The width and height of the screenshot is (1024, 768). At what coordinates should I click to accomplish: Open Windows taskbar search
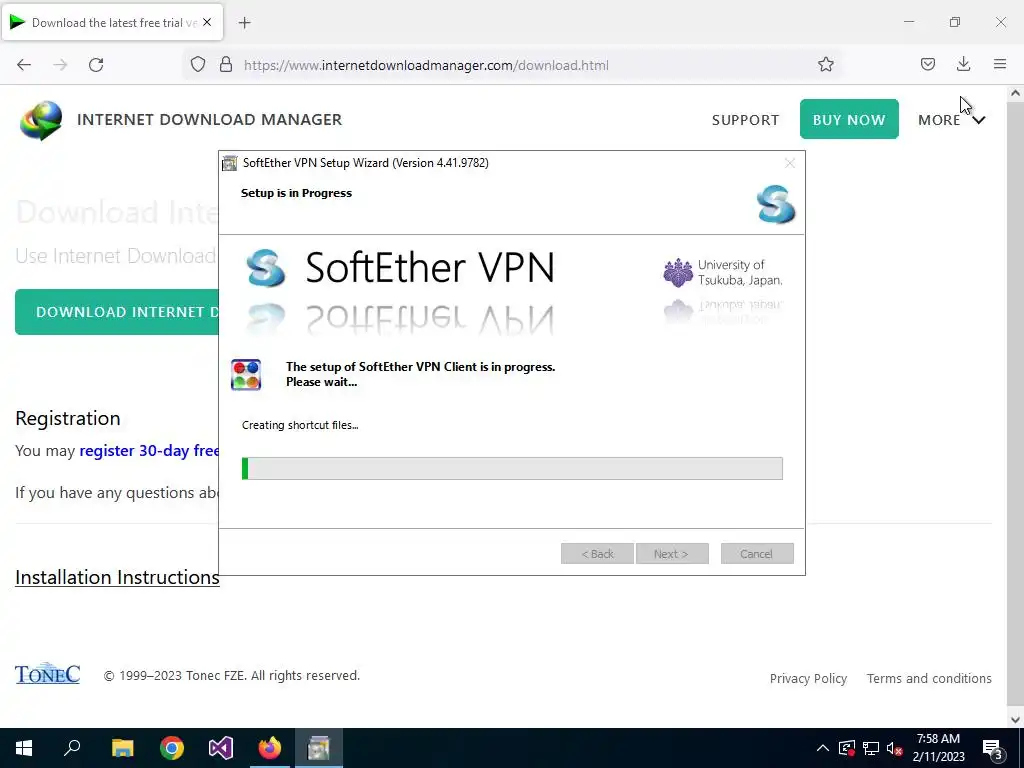point(72,748)
